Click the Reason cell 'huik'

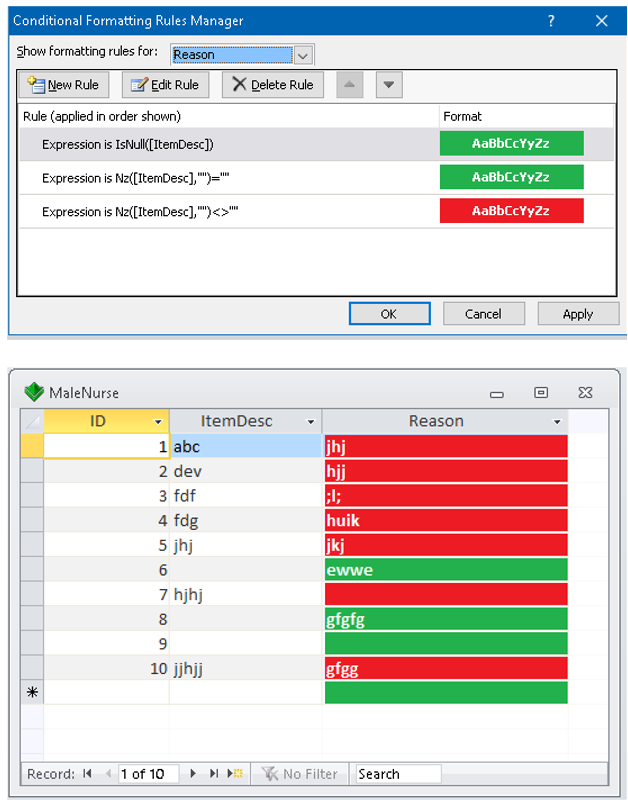(446, 520)
